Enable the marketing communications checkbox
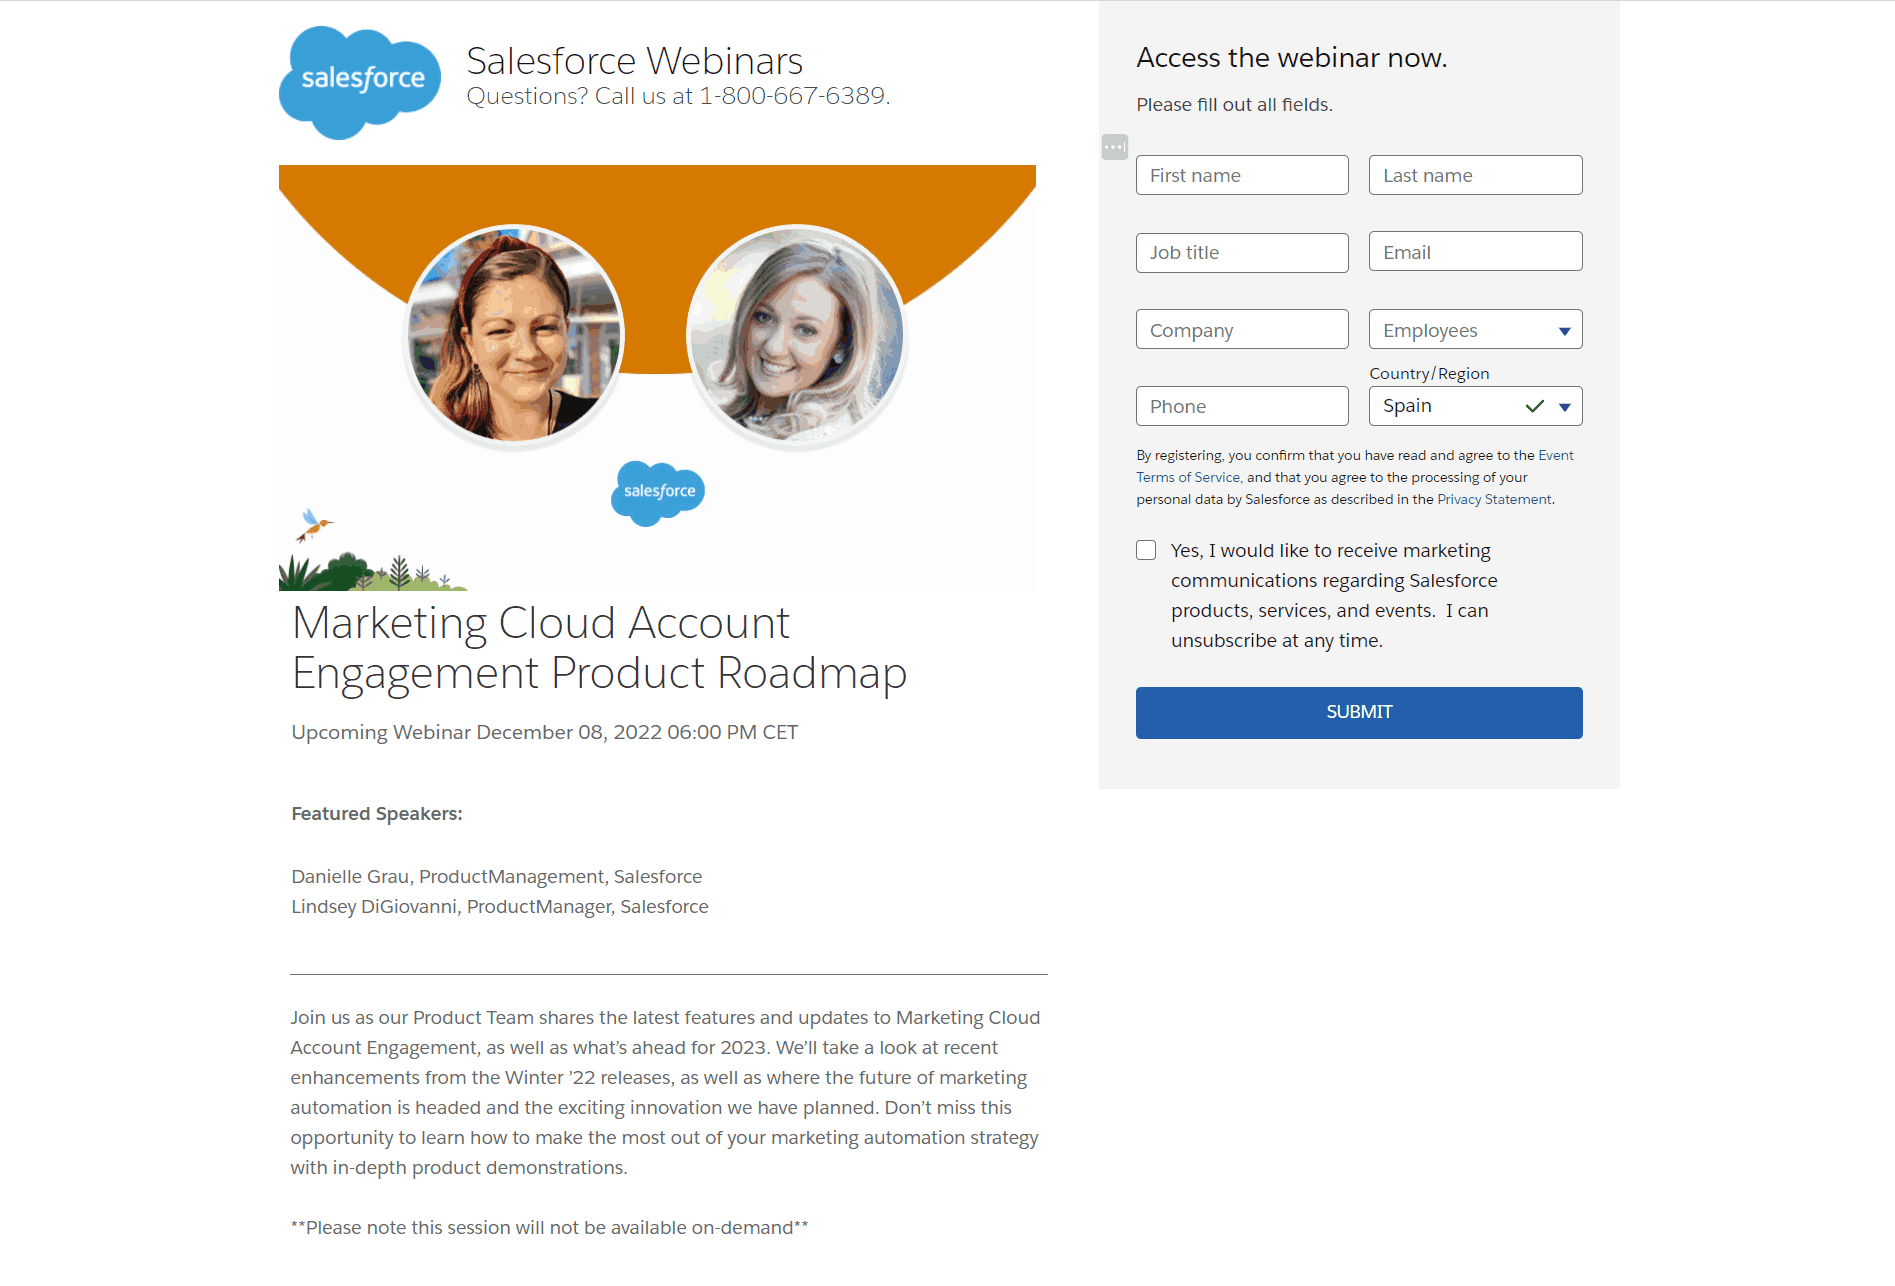This screenshot has height=1286, width=1895. [1146, 550]
